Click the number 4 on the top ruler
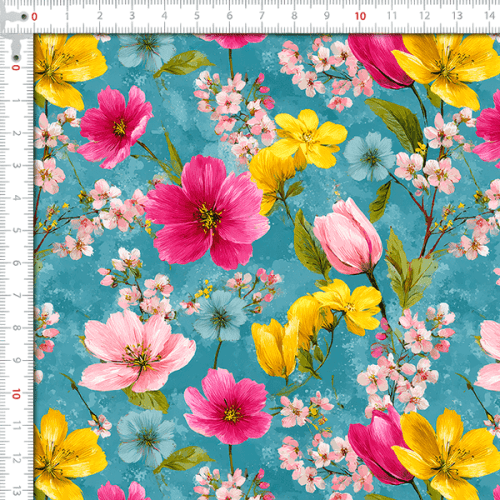 click(x=164, y=16)
